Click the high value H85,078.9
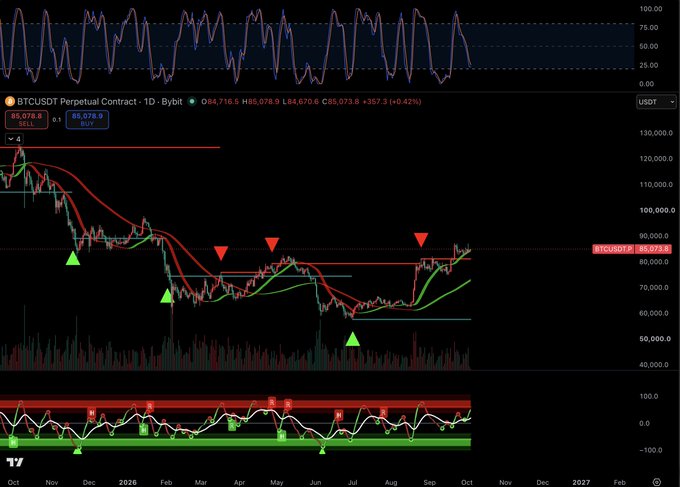The height and width of the screenshot is (487, 680). 261,101
